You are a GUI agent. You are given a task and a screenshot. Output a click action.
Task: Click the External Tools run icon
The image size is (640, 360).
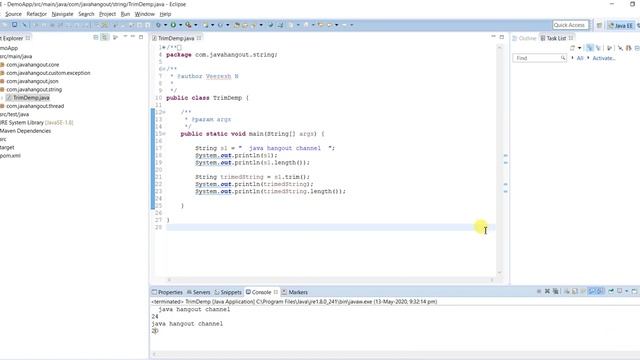point(188,25)
